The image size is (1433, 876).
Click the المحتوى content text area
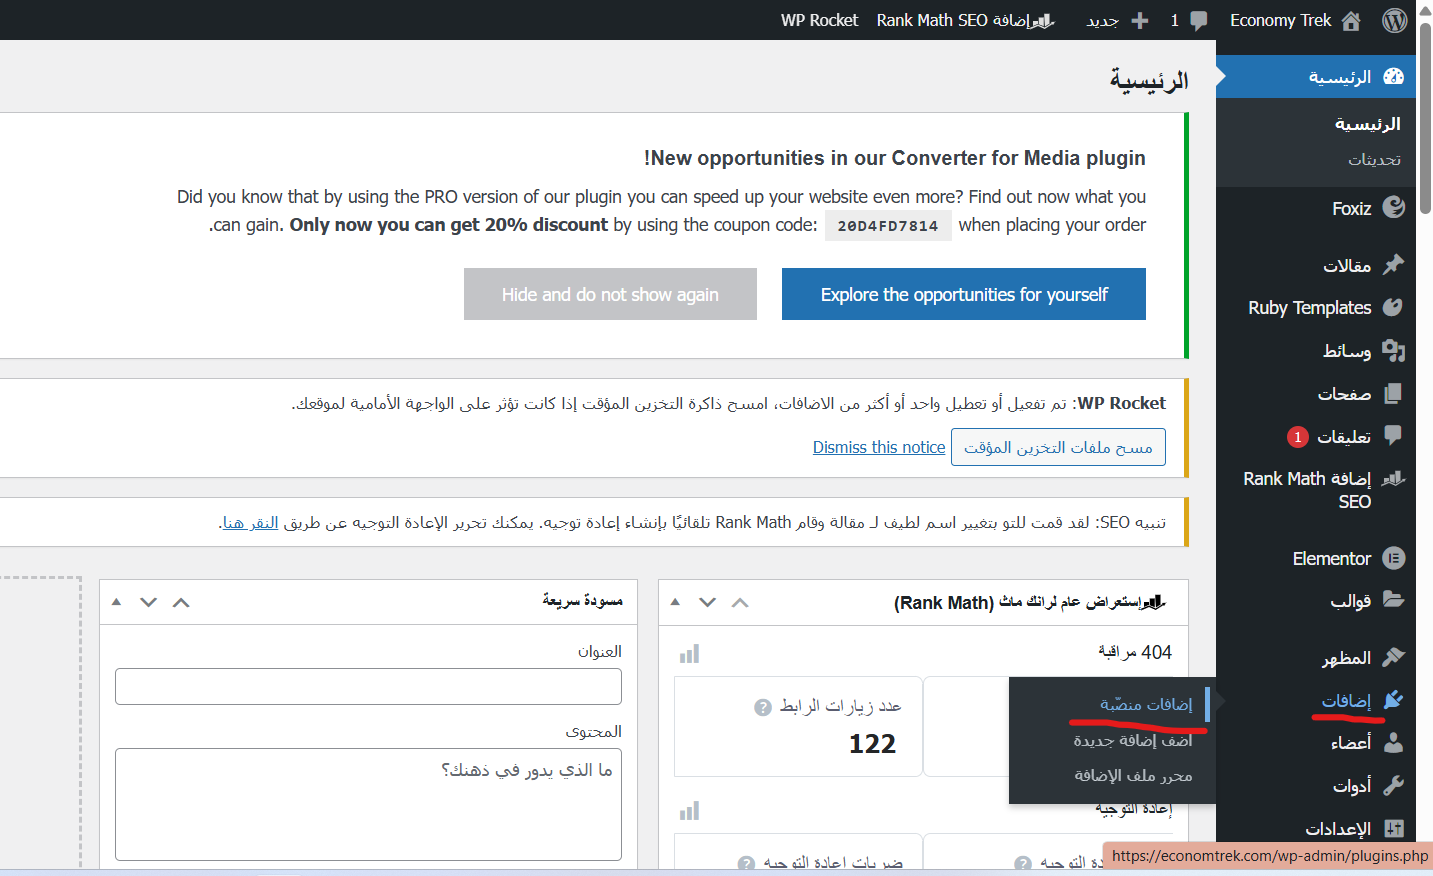click(368, 804)
